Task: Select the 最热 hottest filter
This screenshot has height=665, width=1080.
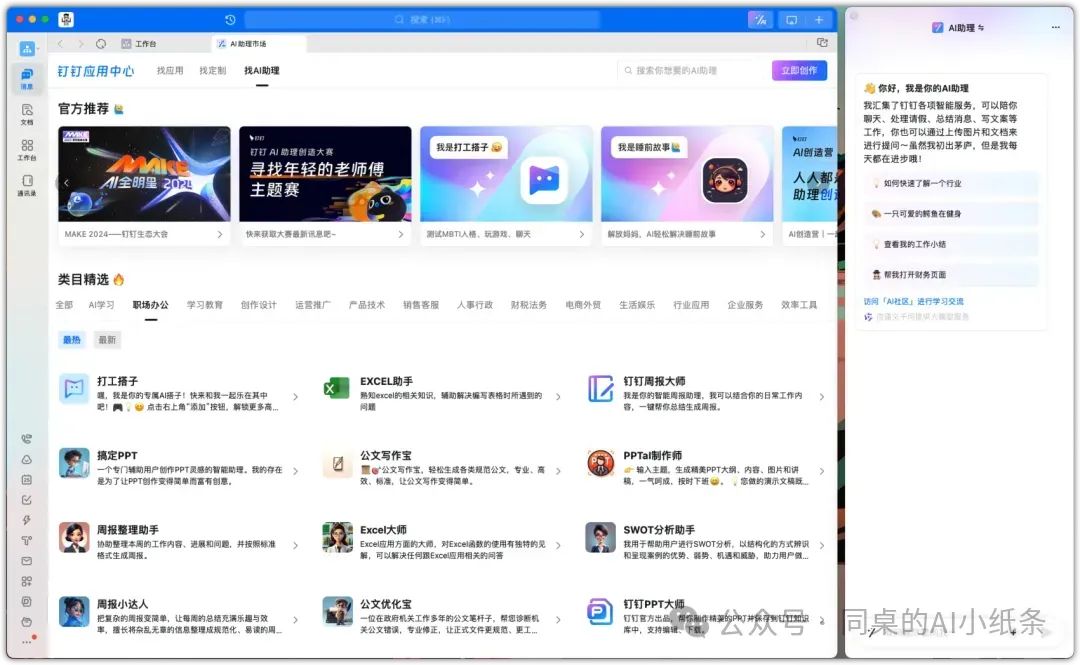Action: click(70, 339)
